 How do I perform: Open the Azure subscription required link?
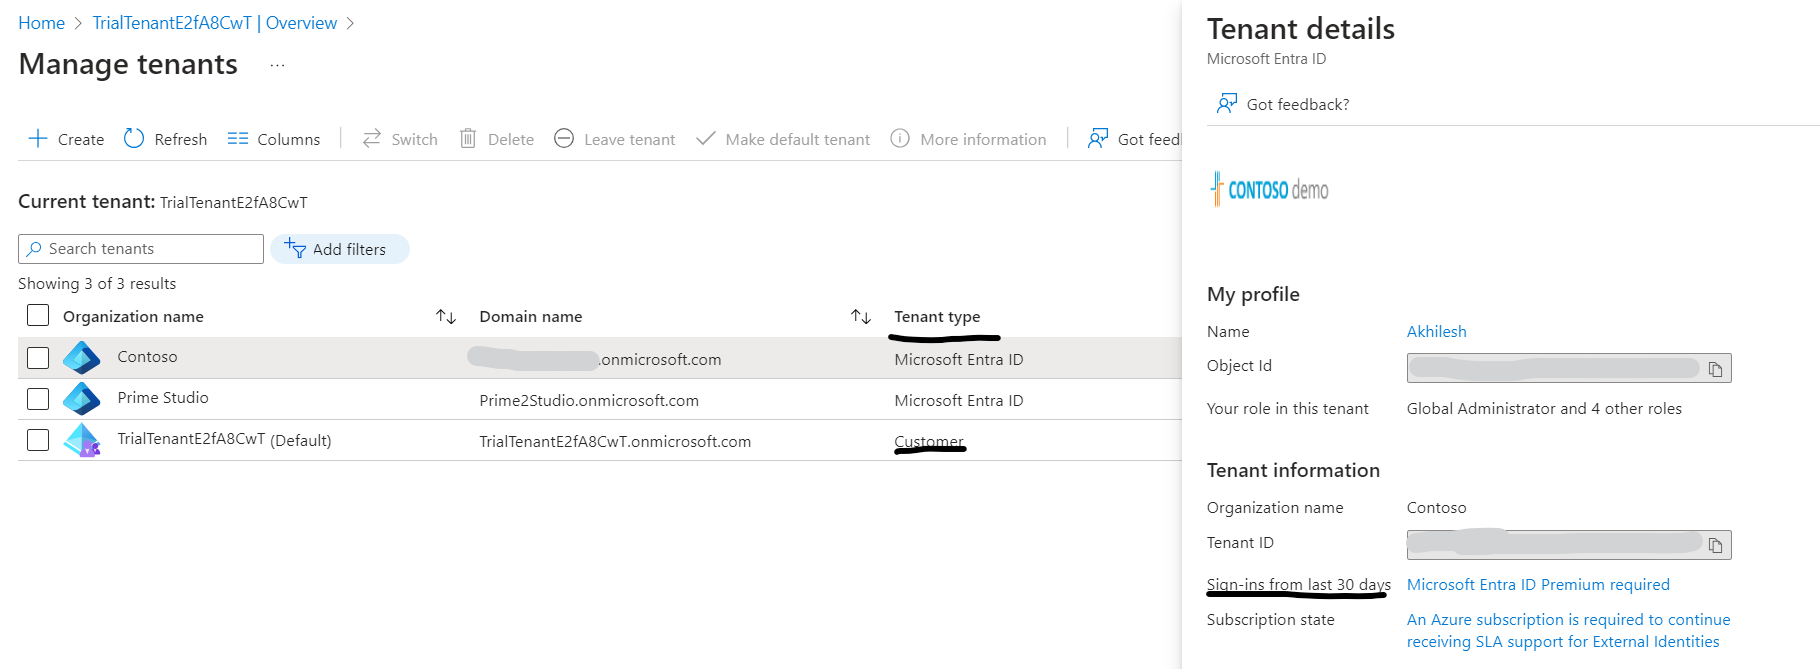[x=1568, y=630]
